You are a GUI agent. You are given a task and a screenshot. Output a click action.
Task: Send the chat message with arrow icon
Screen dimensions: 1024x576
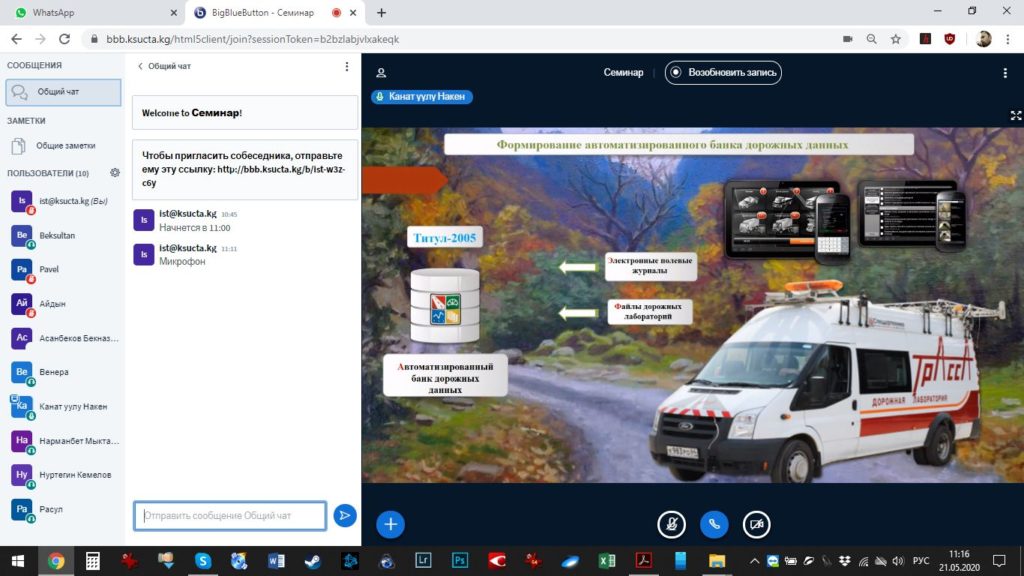[345, 515]
